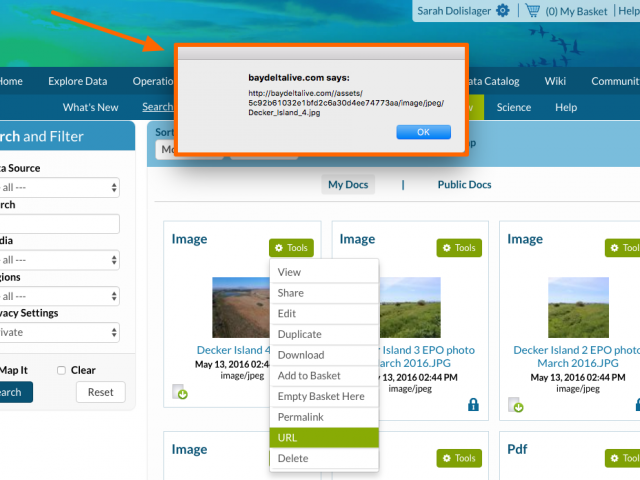Open Wiki in the main navigation
The height and width of the screenshot is (480, 640).
(x=555, y=81)
